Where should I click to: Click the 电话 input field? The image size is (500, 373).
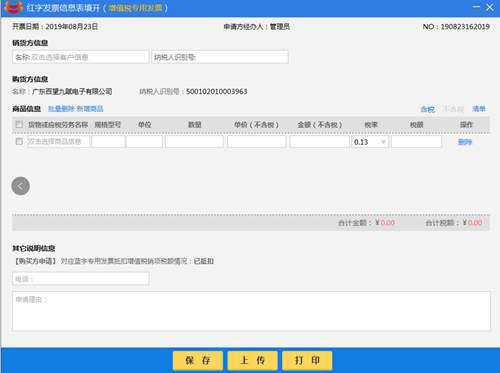(81, 279)
